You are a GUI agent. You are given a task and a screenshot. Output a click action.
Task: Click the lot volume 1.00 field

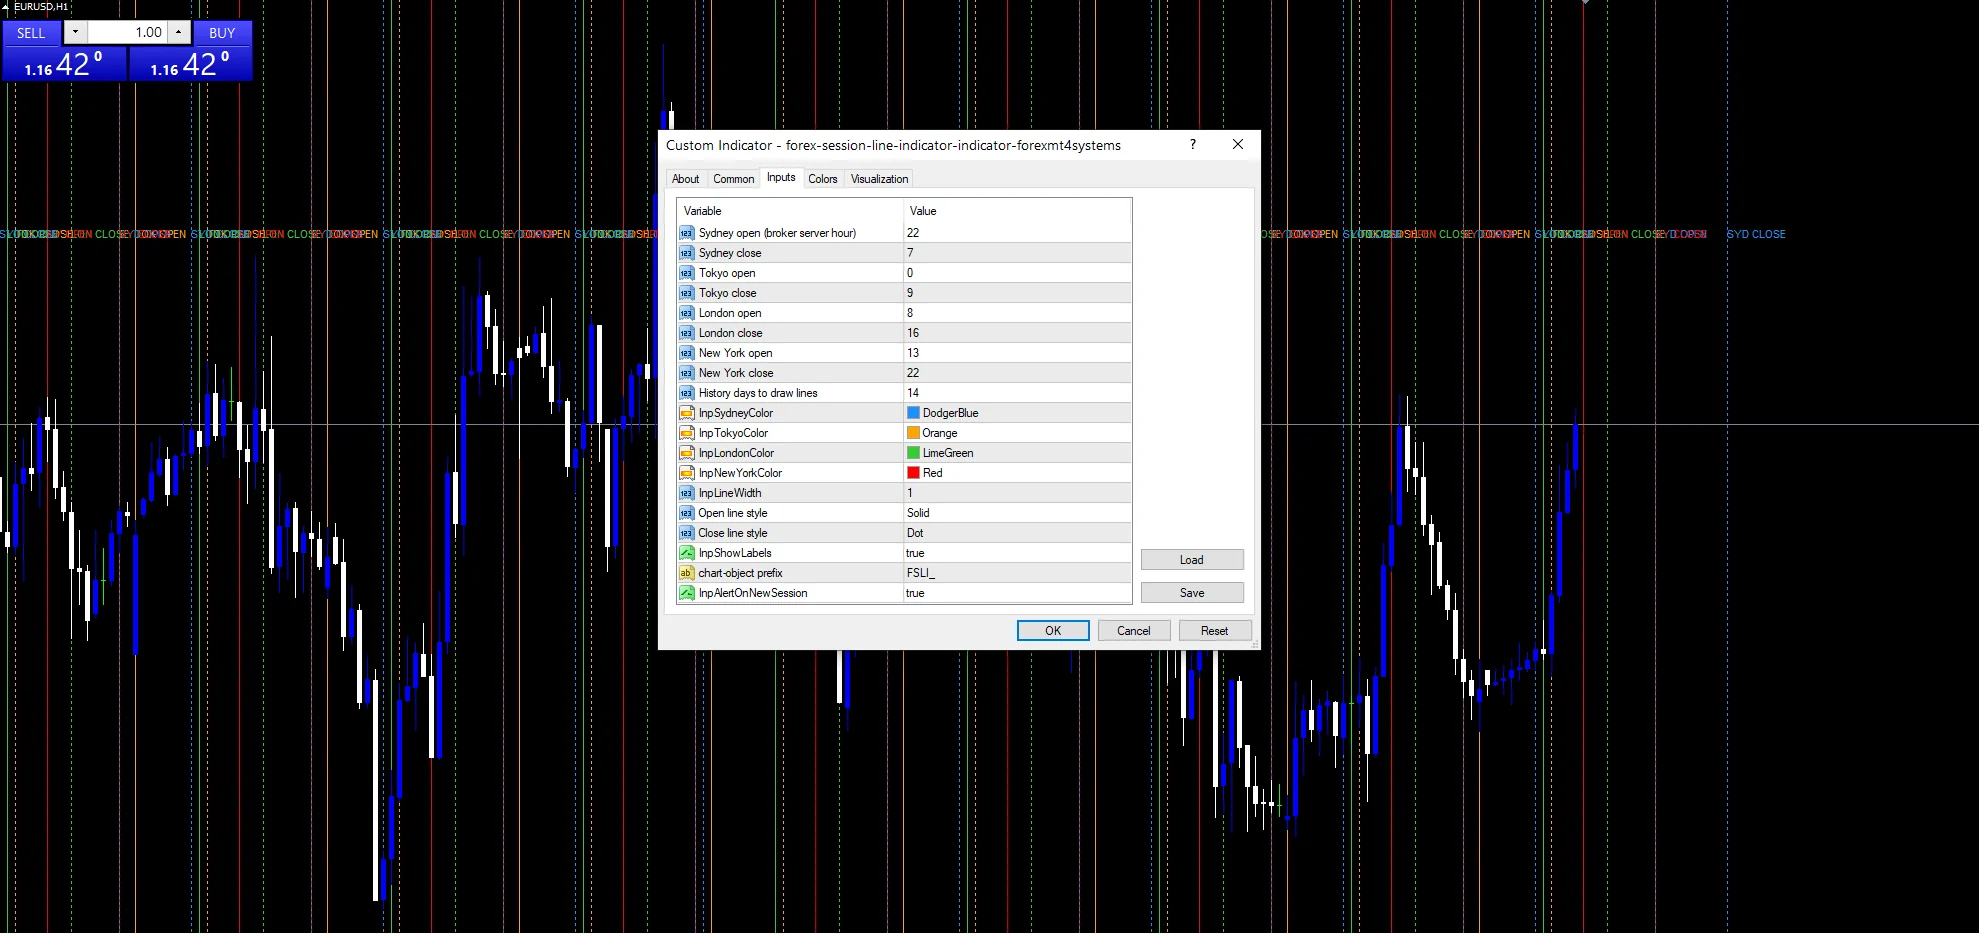click(127, 32)
